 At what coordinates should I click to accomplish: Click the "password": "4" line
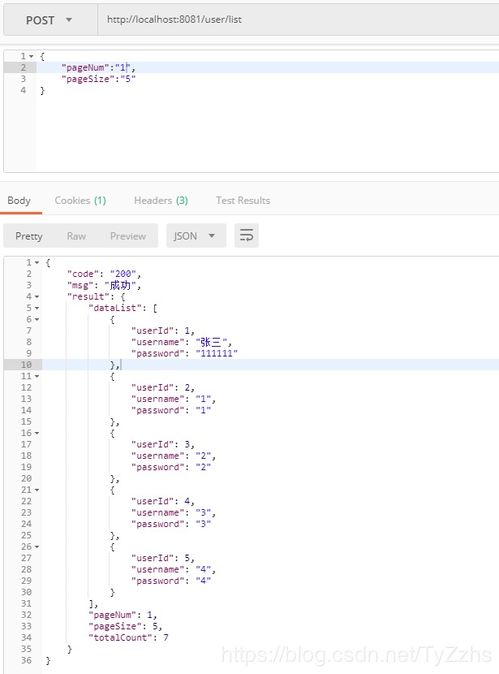(171, 581)
